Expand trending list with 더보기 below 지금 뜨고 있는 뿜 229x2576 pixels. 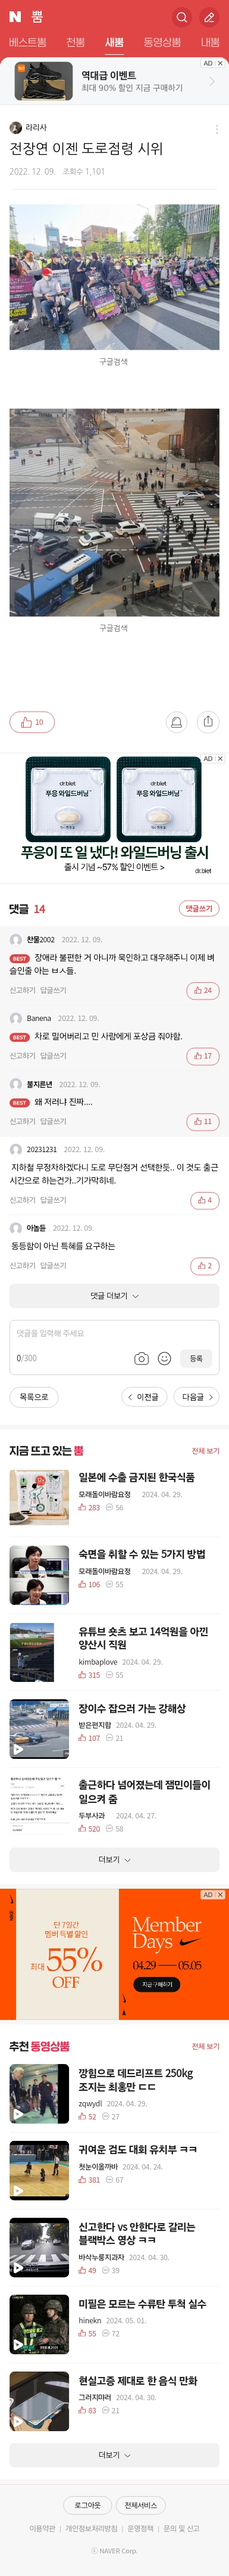pyautogui.click(x=114, y=1860)
